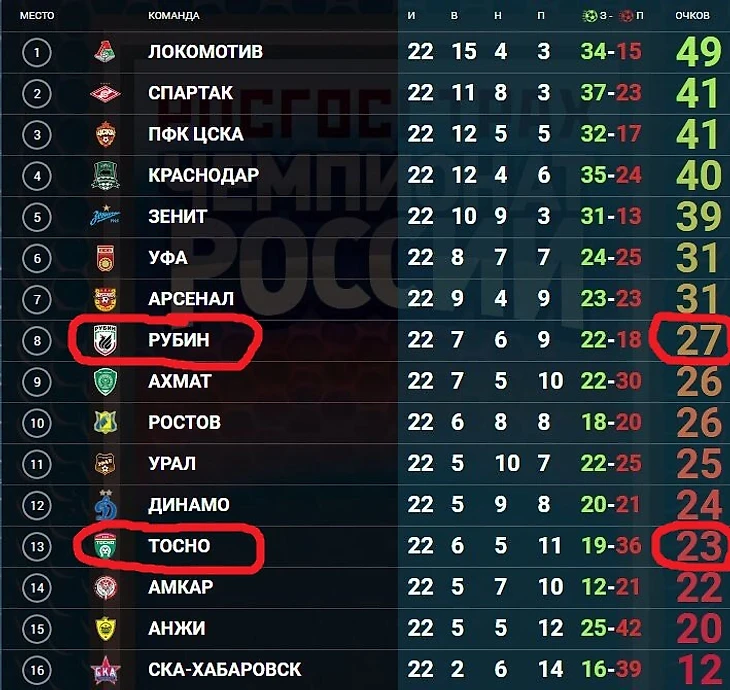Select the КОМАНДА column header
Viewport: 730px width, 690px height.
(174, 15)
